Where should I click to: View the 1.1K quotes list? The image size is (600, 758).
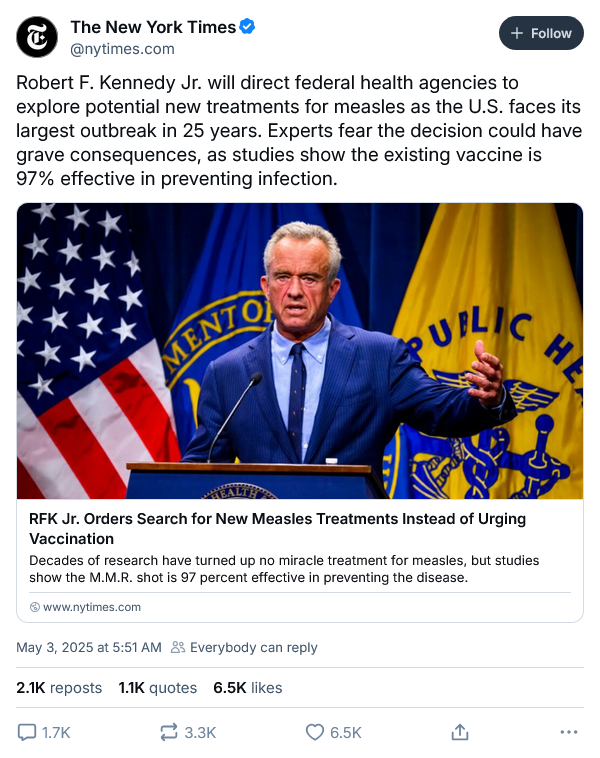click(156, 688)
